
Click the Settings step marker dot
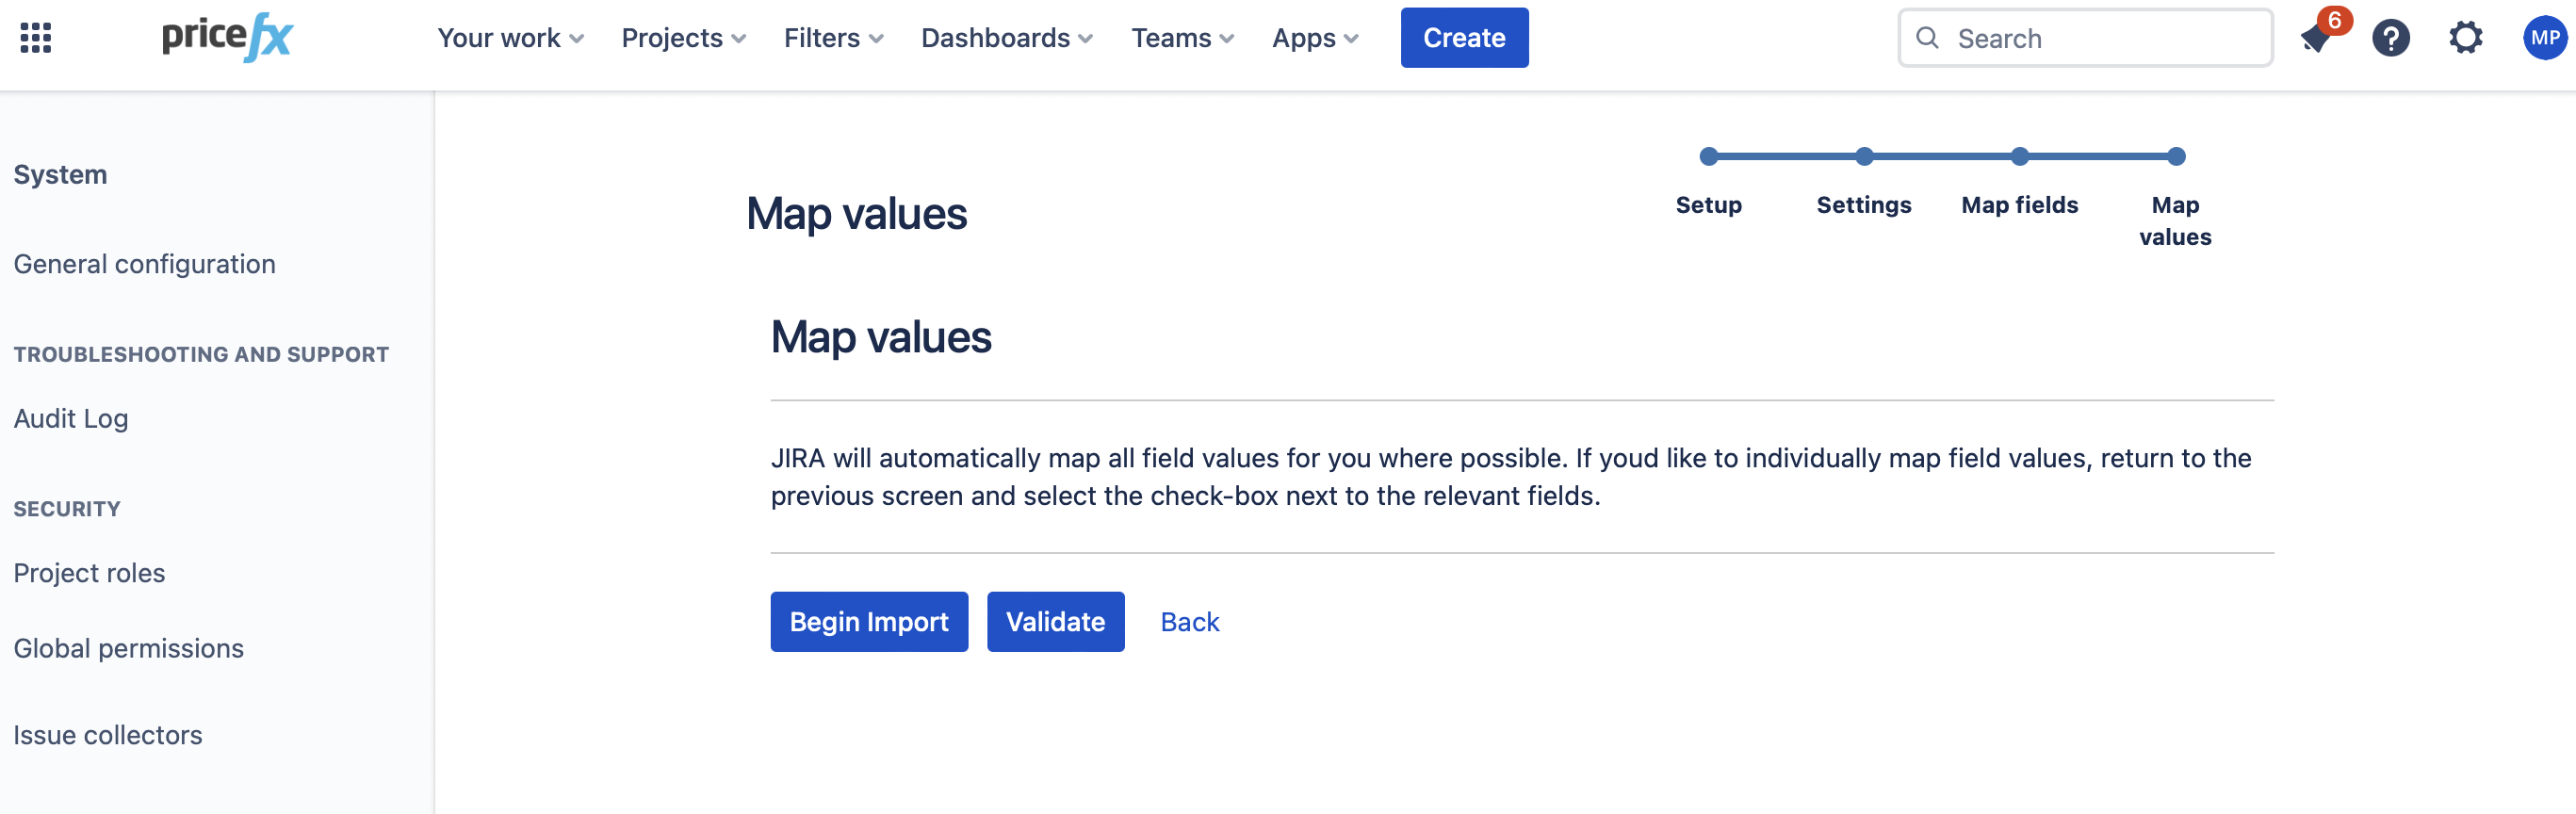click(x=1864, y=156)
